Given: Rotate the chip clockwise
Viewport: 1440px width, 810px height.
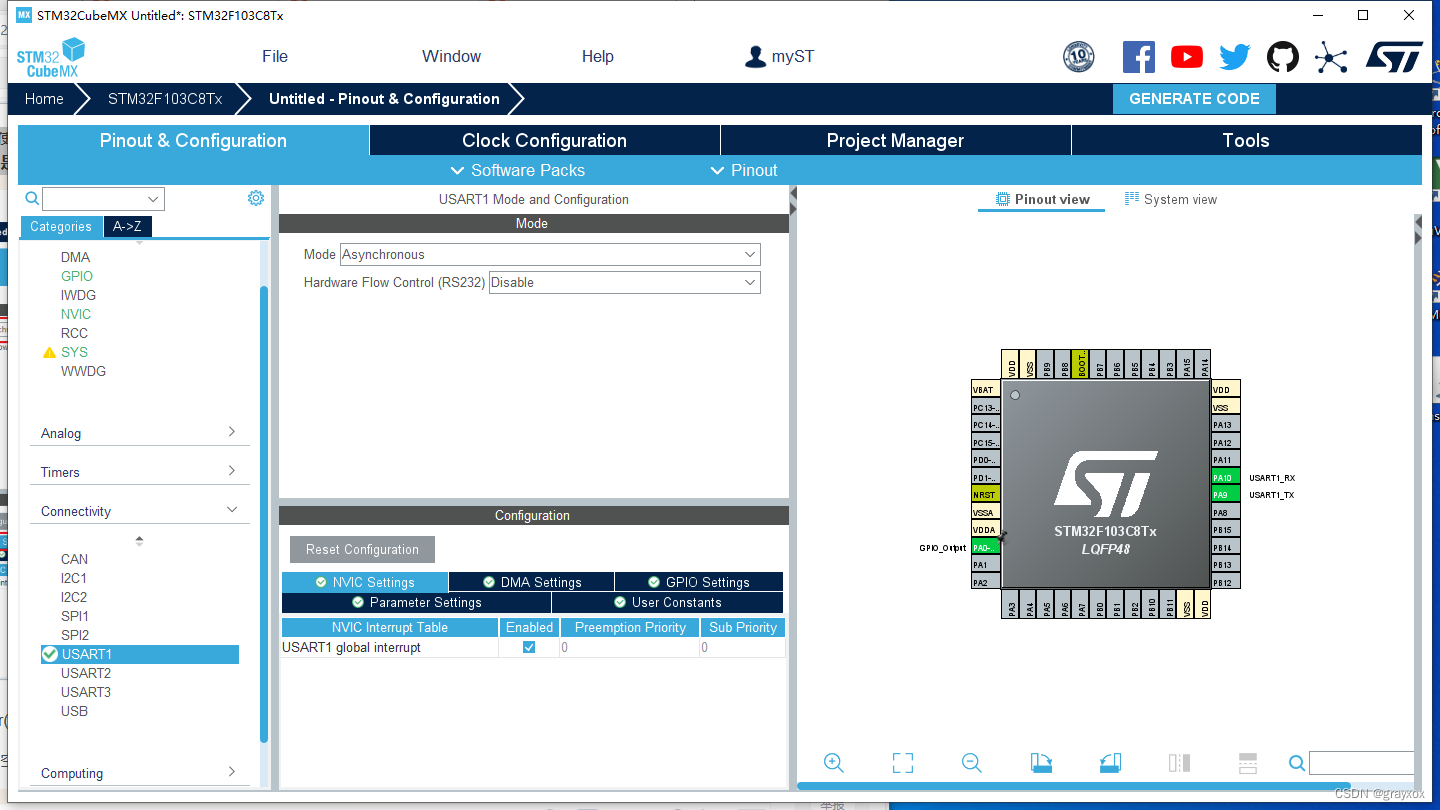Looking at the screenshot, I should pyautogui.click(x=1041, y=763).
